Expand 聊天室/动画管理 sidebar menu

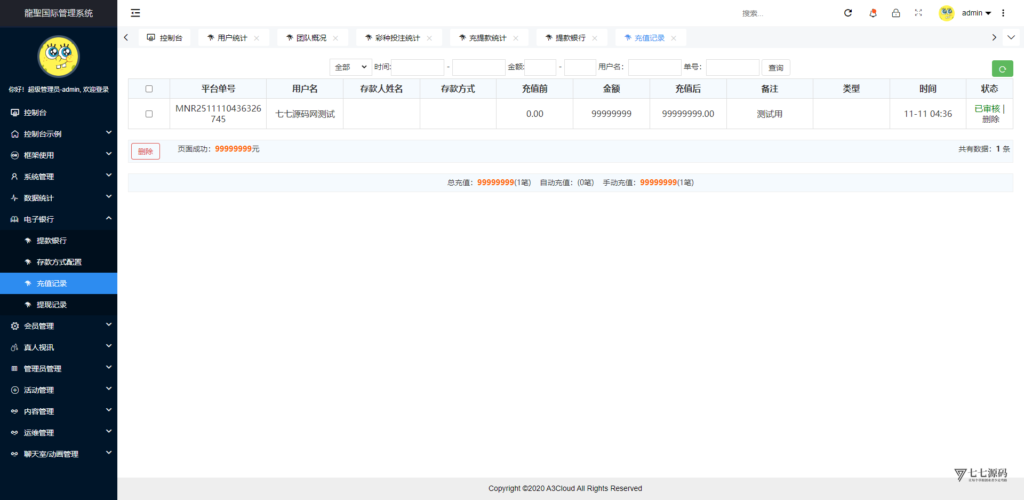pos(59,454)
